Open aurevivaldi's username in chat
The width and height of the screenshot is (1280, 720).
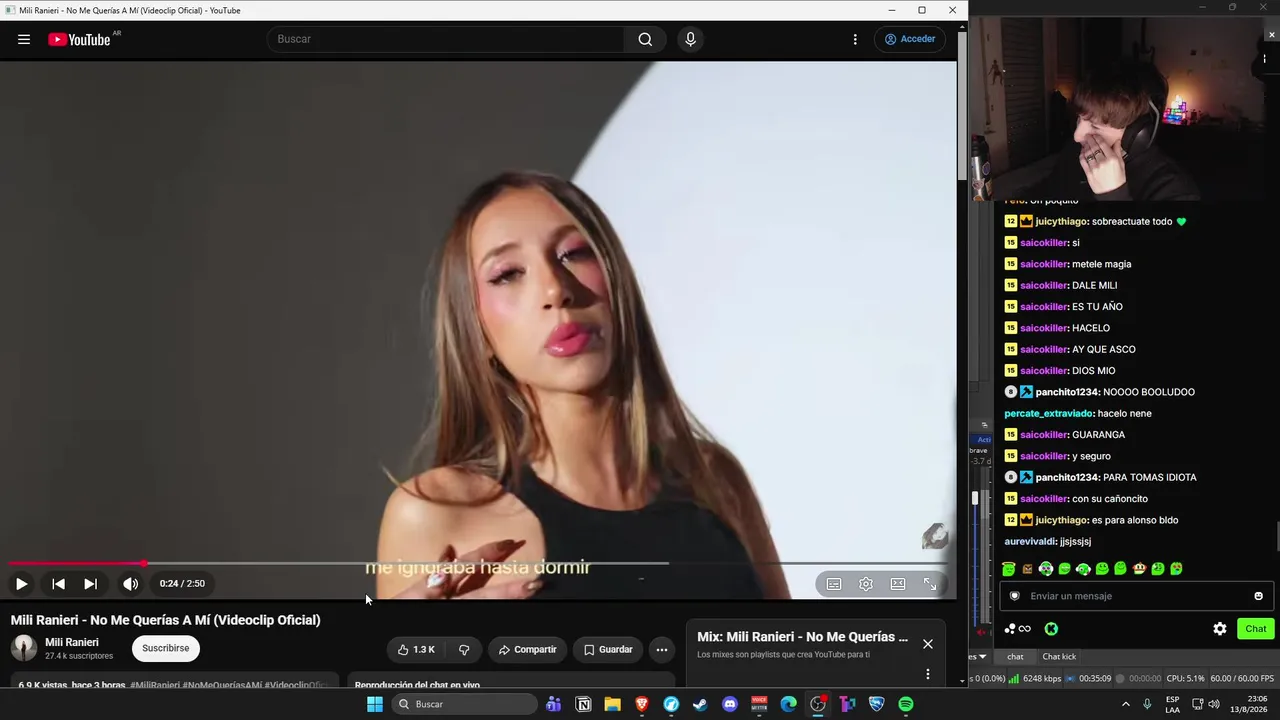tap(1030, 541)
